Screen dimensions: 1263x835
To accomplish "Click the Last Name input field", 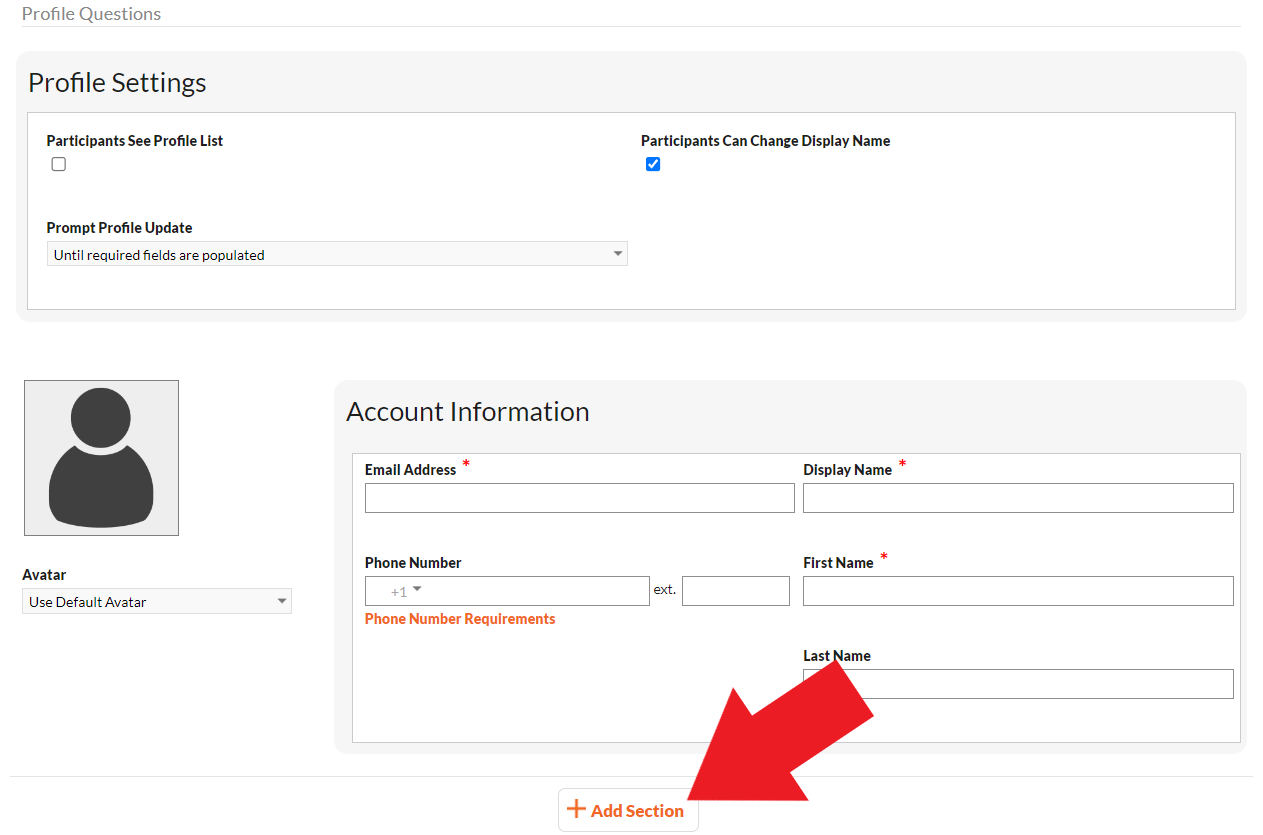I will [1018, 684].
